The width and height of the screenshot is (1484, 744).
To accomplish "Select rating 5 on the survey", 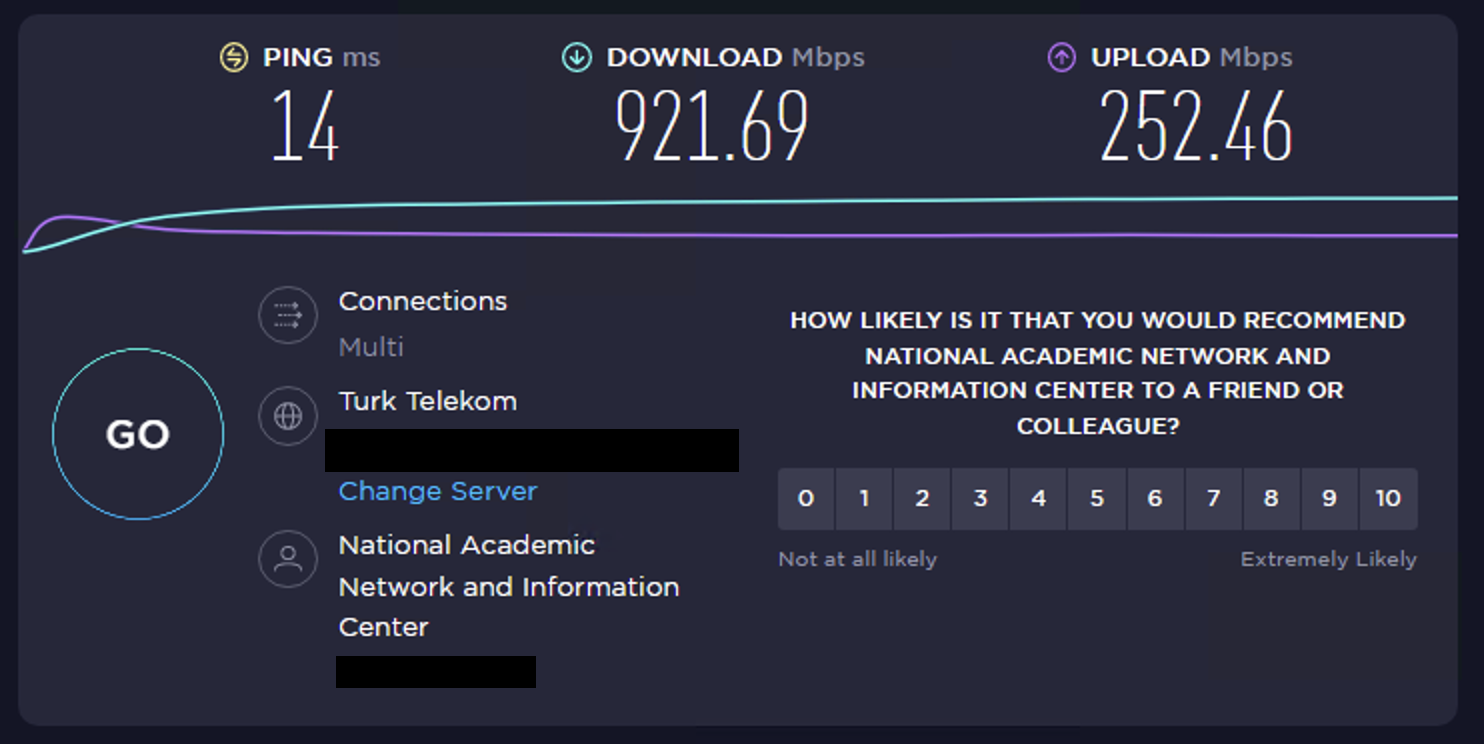I will tap(1097, 498).
